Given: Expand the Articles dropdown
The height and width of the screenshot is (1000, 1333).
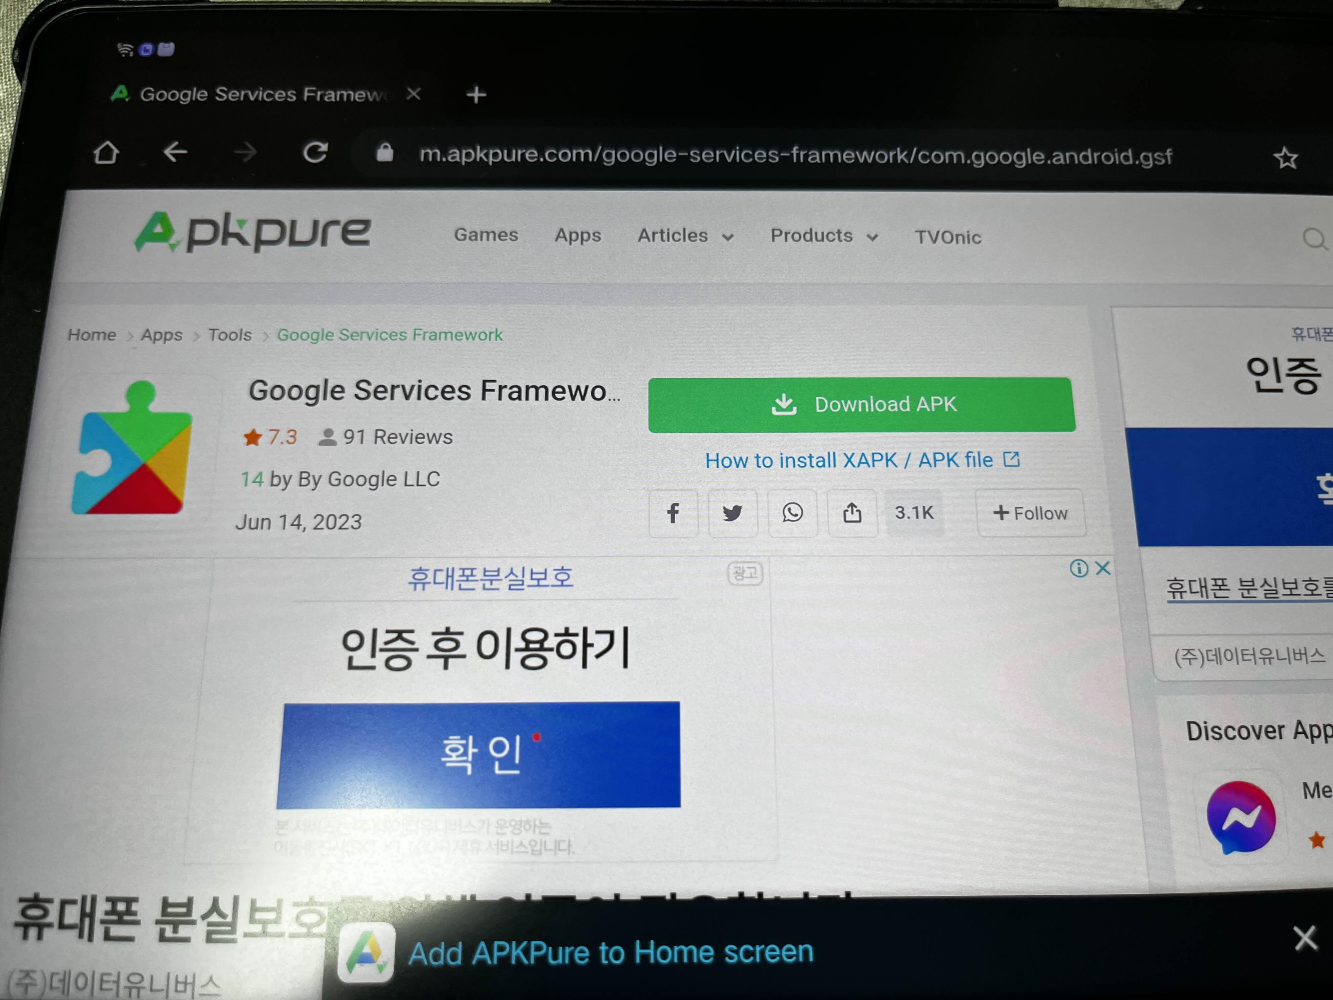Looking at the screenshot, I should [x=686, y=236].
